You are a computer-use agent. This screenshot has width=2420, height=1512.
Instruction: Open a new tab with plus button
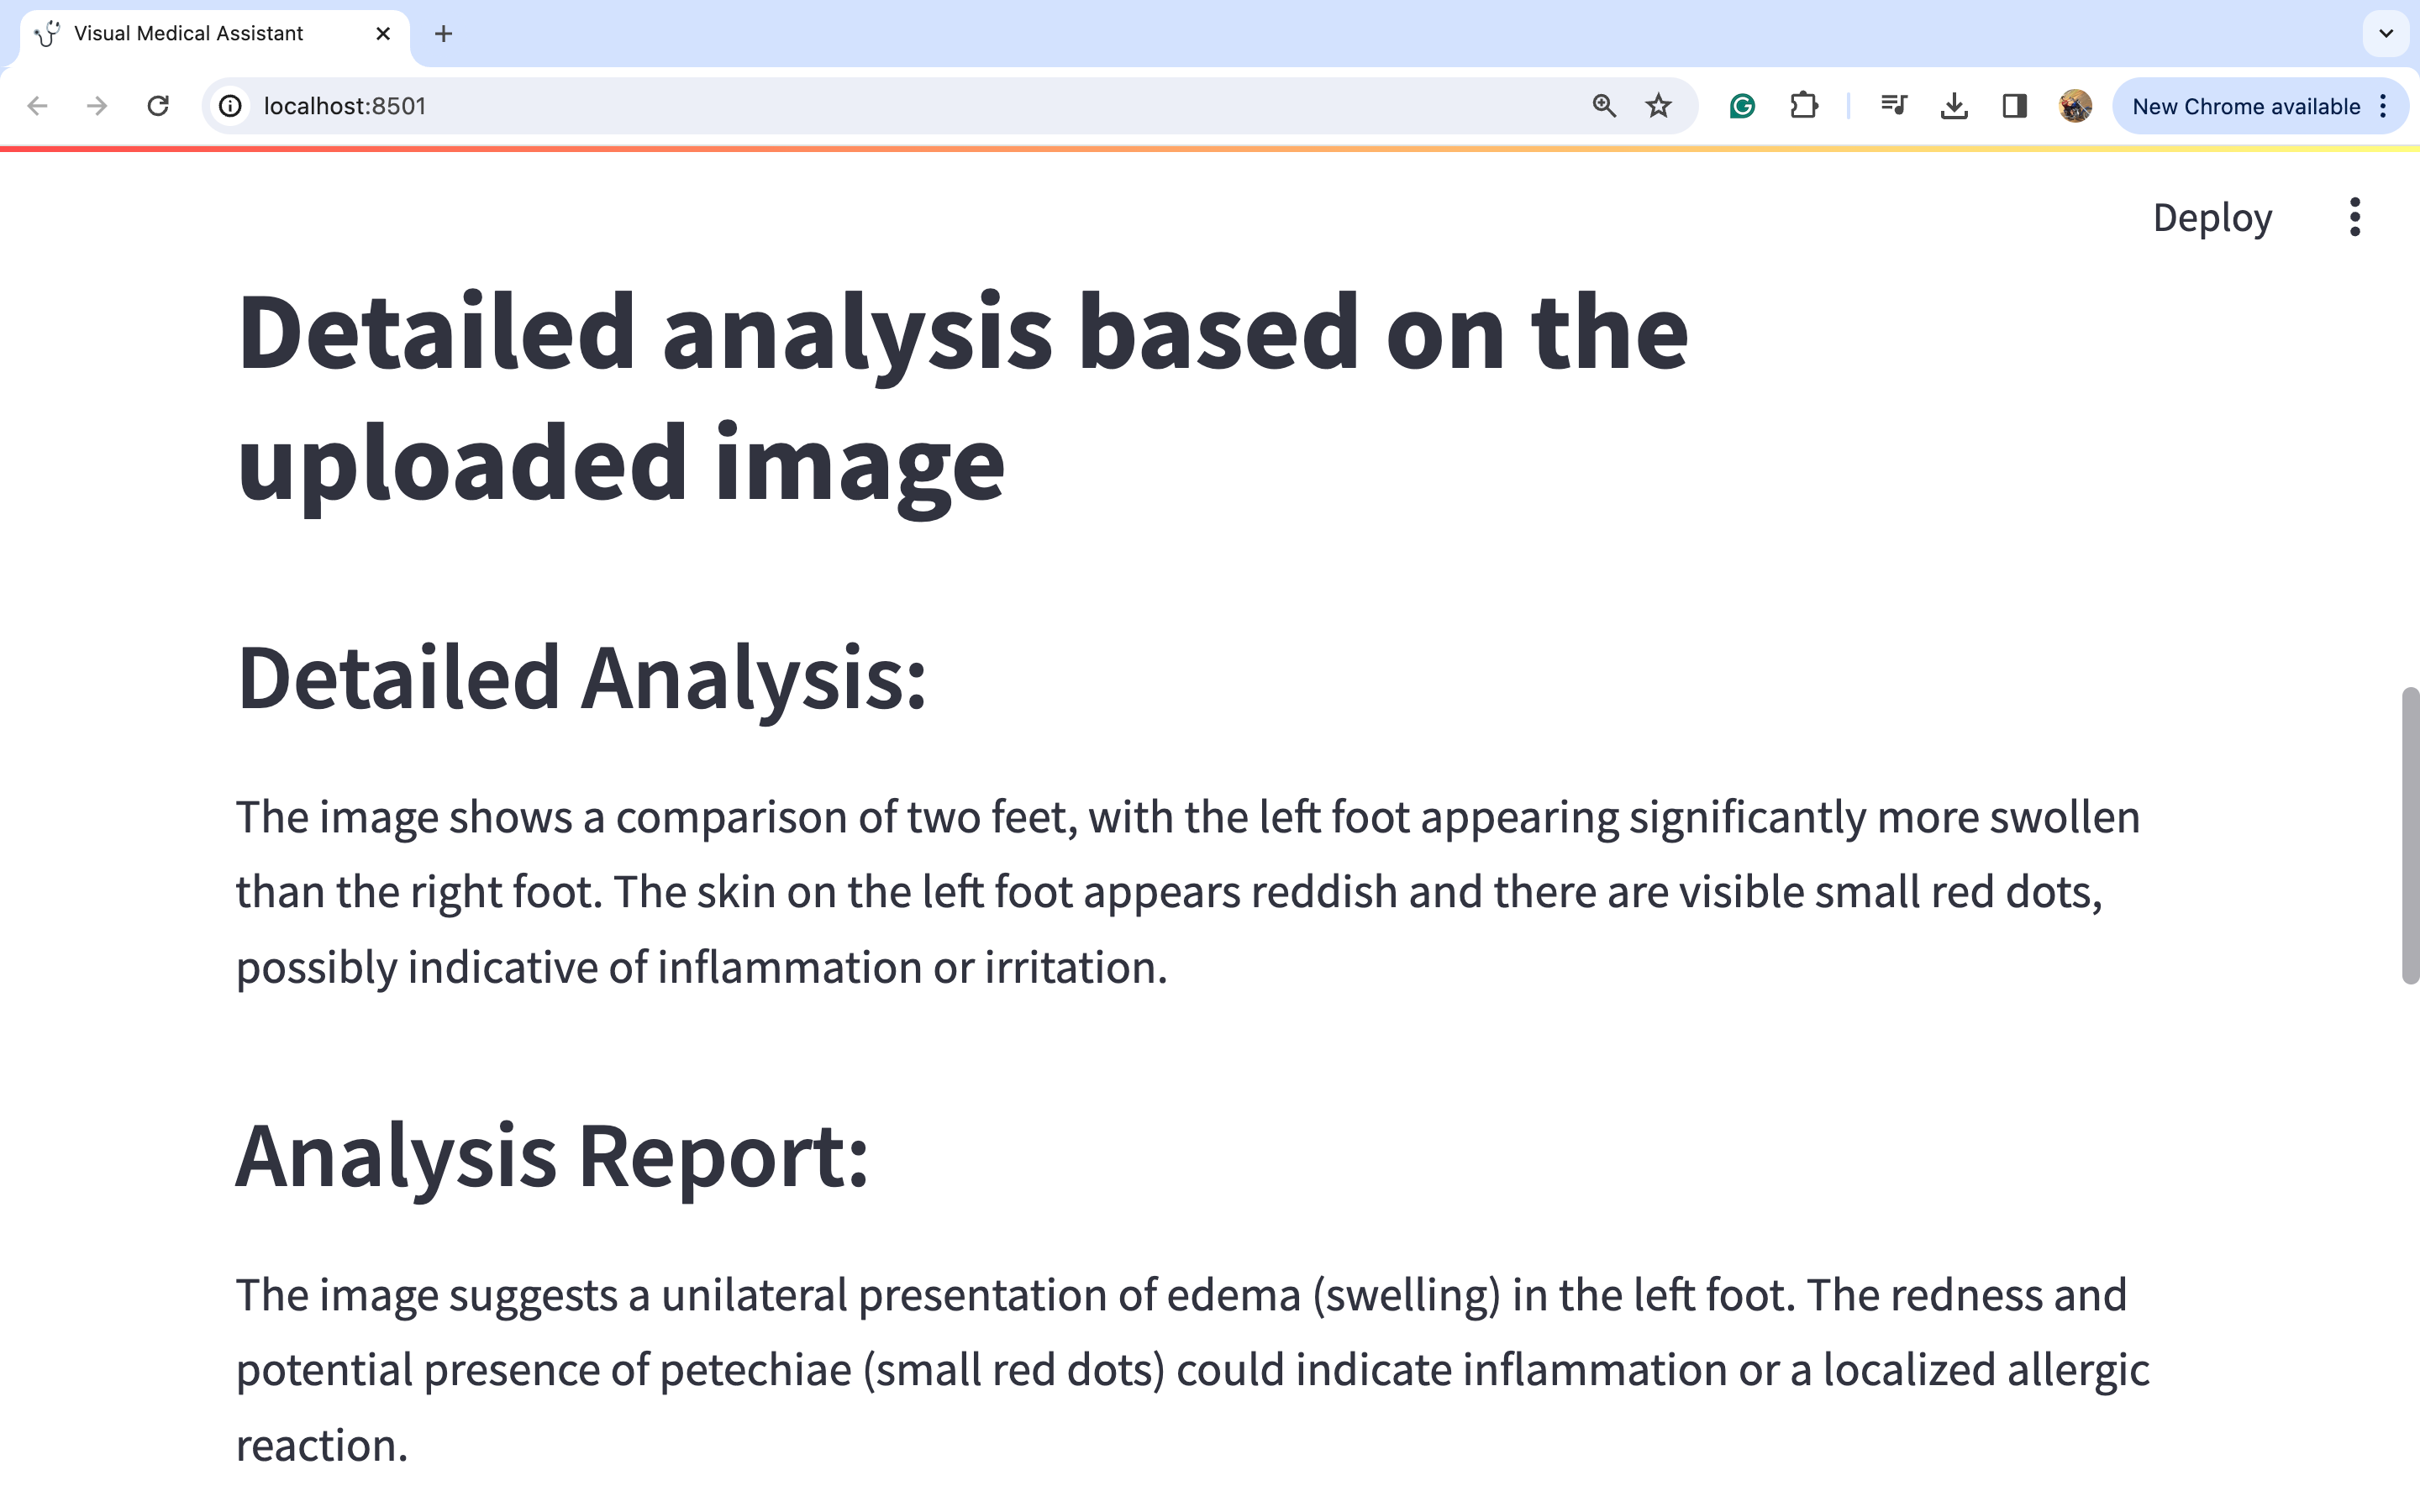point(444,34)
